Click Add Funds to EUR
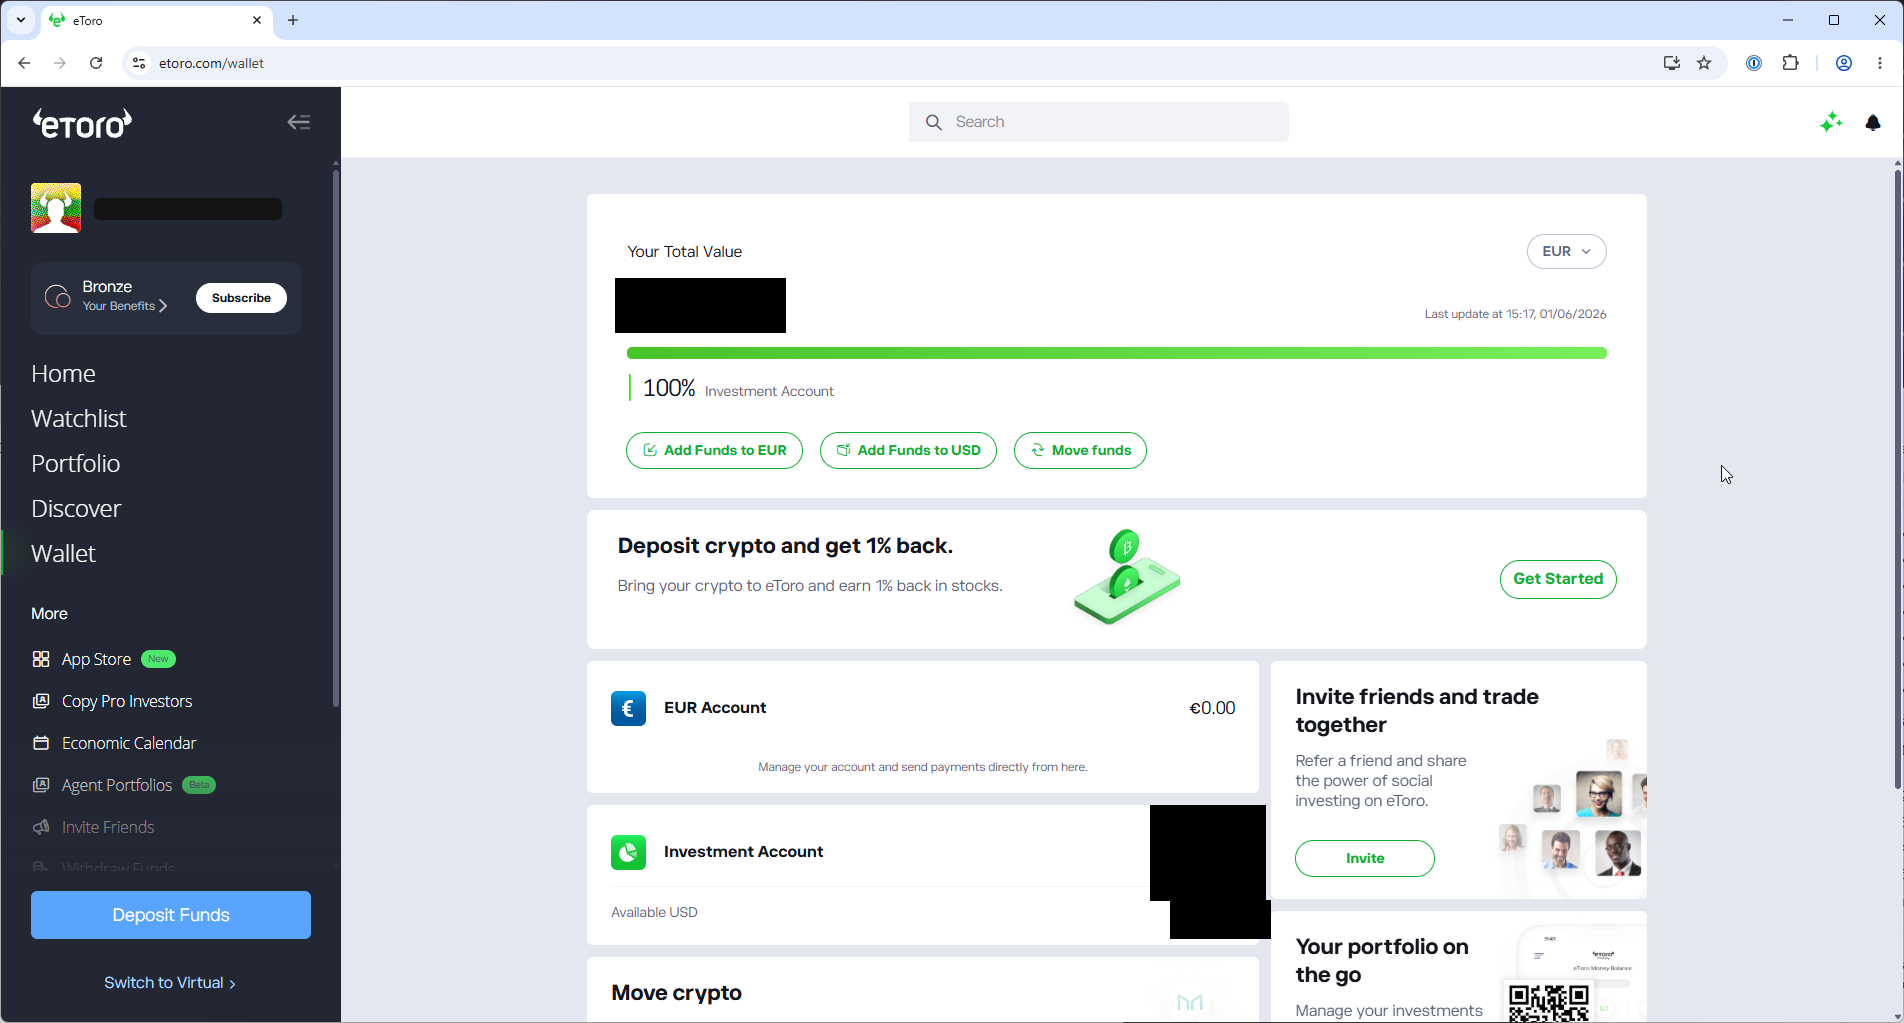Viewport: 1904px width, 1023px height. coord(714,450)
